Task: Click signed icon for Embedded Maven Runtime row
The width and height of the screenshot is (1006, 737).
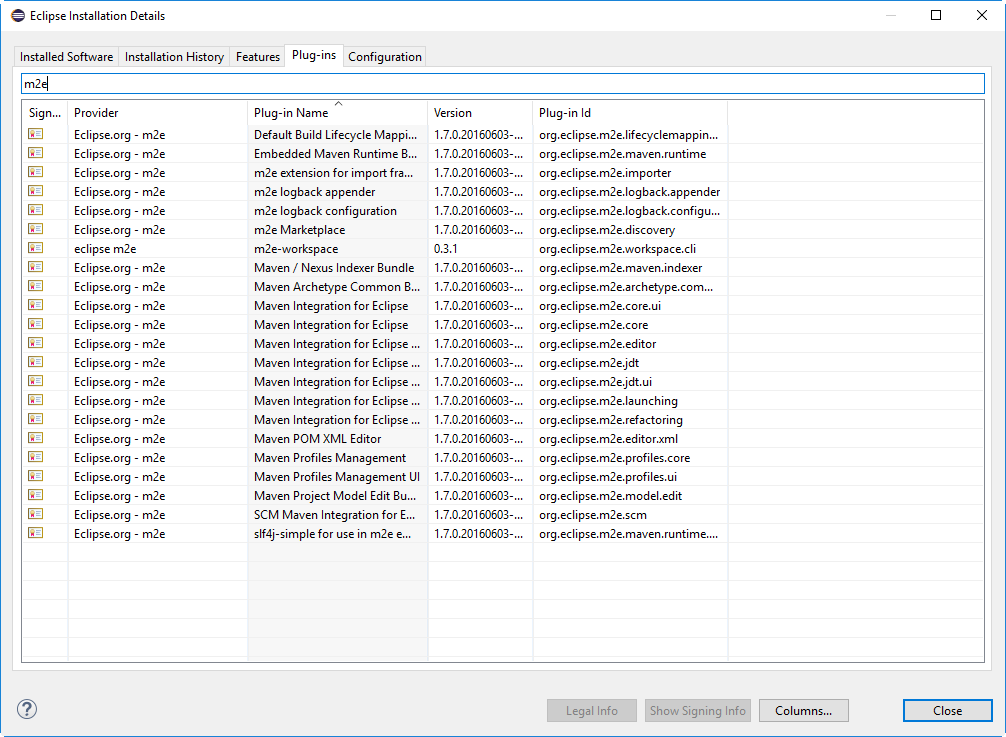Action: (36, 153)
